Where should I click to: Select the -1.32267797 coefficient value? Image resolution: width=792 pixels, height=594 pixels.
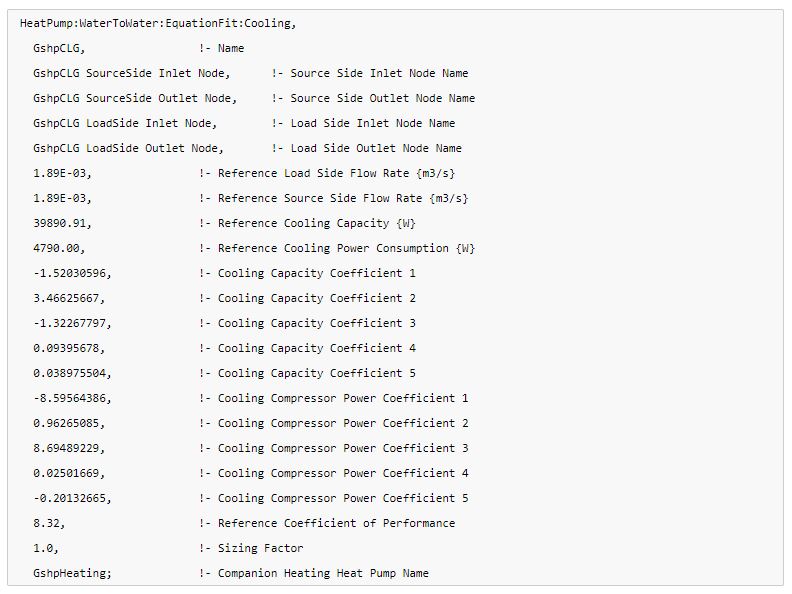tap(72, 323)
